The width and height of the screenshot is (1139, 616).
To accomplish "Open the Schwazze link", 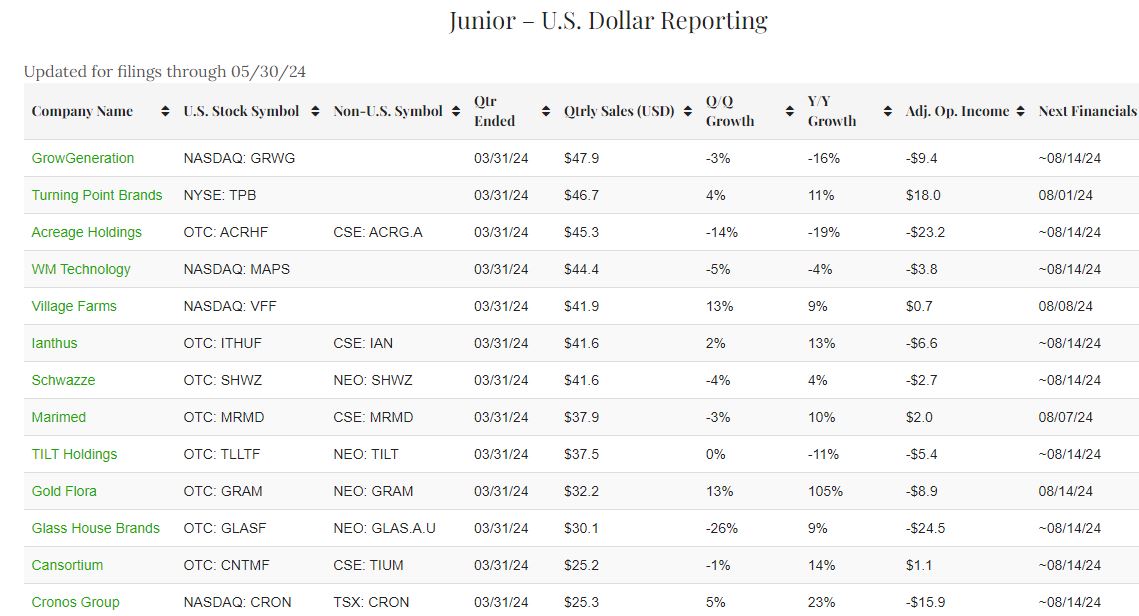I will 63,380.
